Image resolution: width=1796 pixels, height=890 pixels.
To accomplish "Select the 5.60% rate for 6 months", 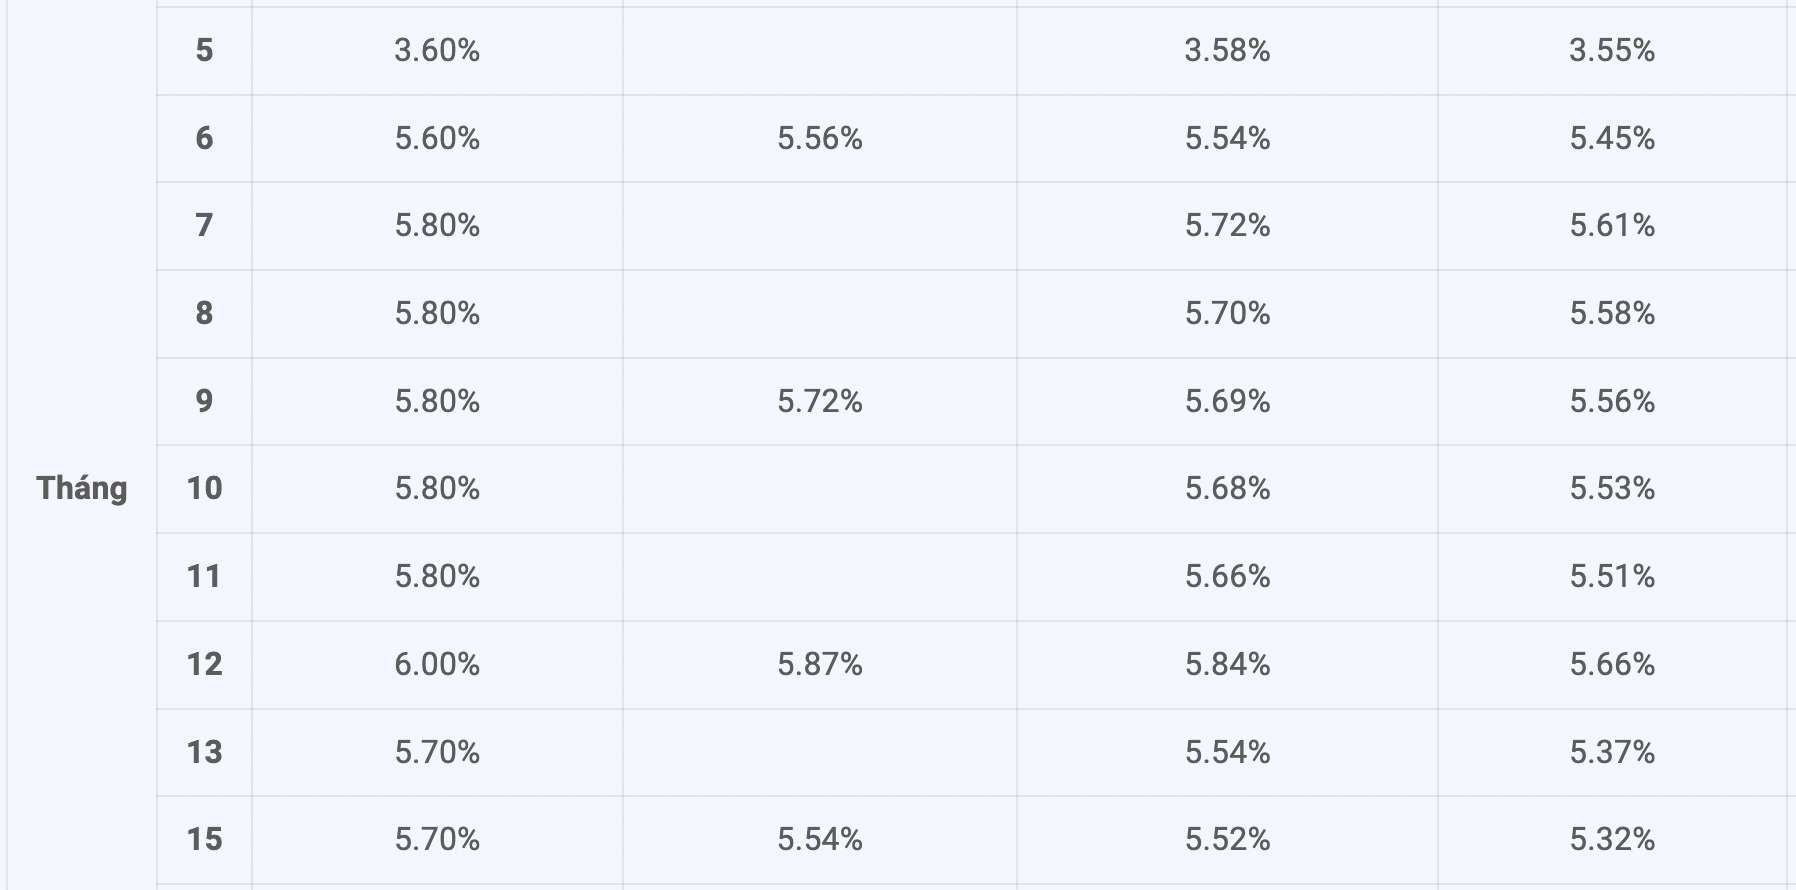I will click(x=437, y=138).
